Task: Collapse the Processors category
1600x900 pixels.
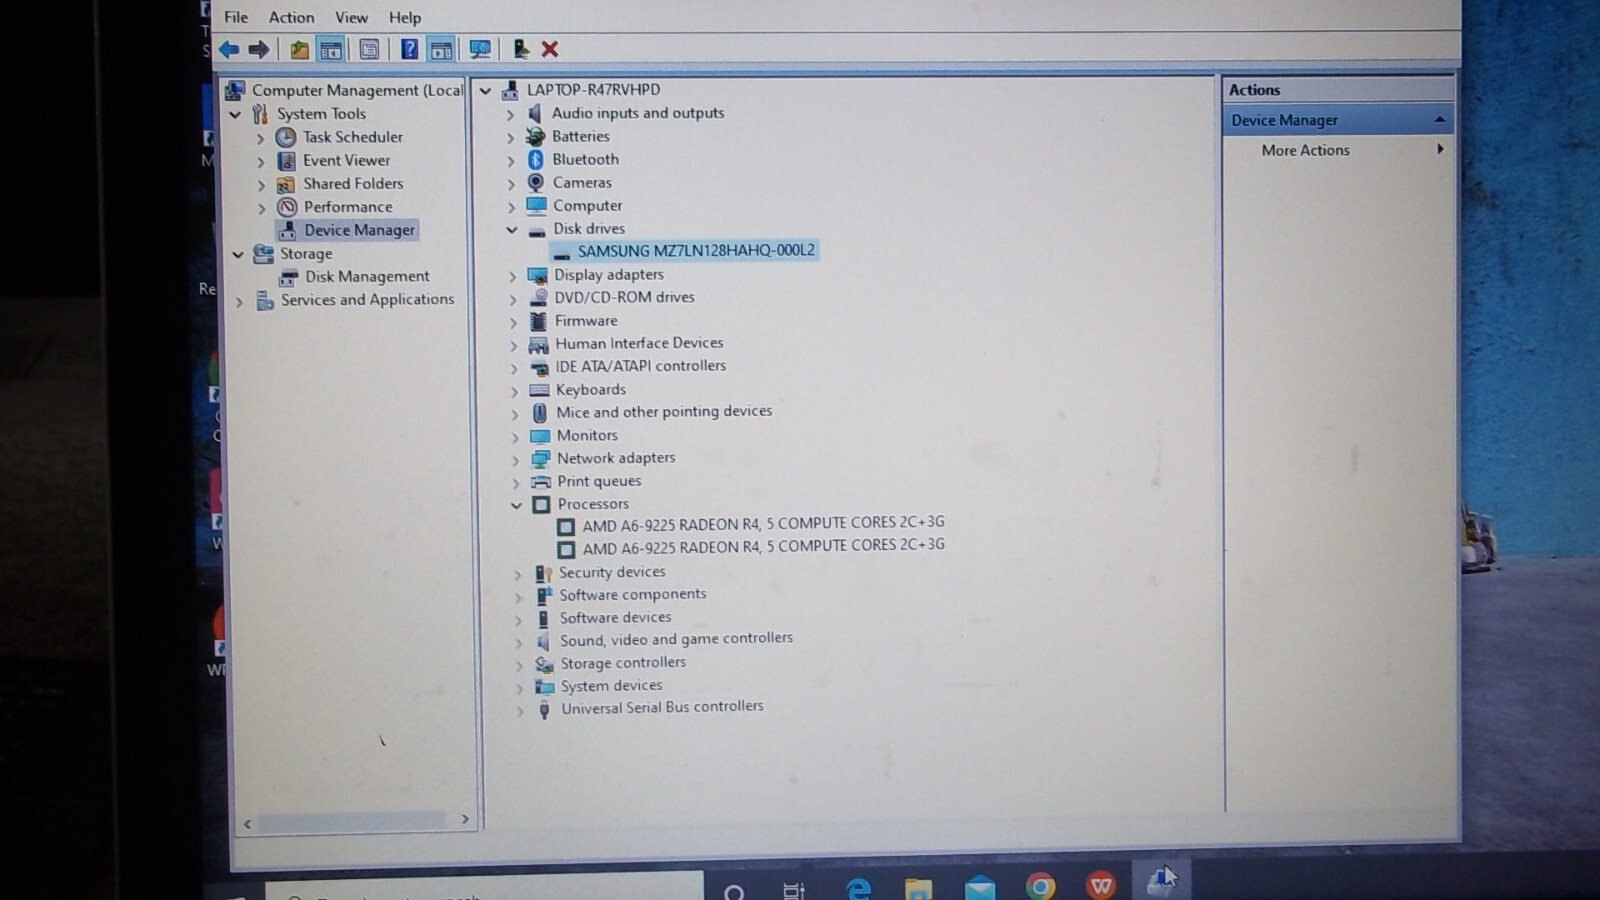Action: pyautogui.click(x=516, y=506)
